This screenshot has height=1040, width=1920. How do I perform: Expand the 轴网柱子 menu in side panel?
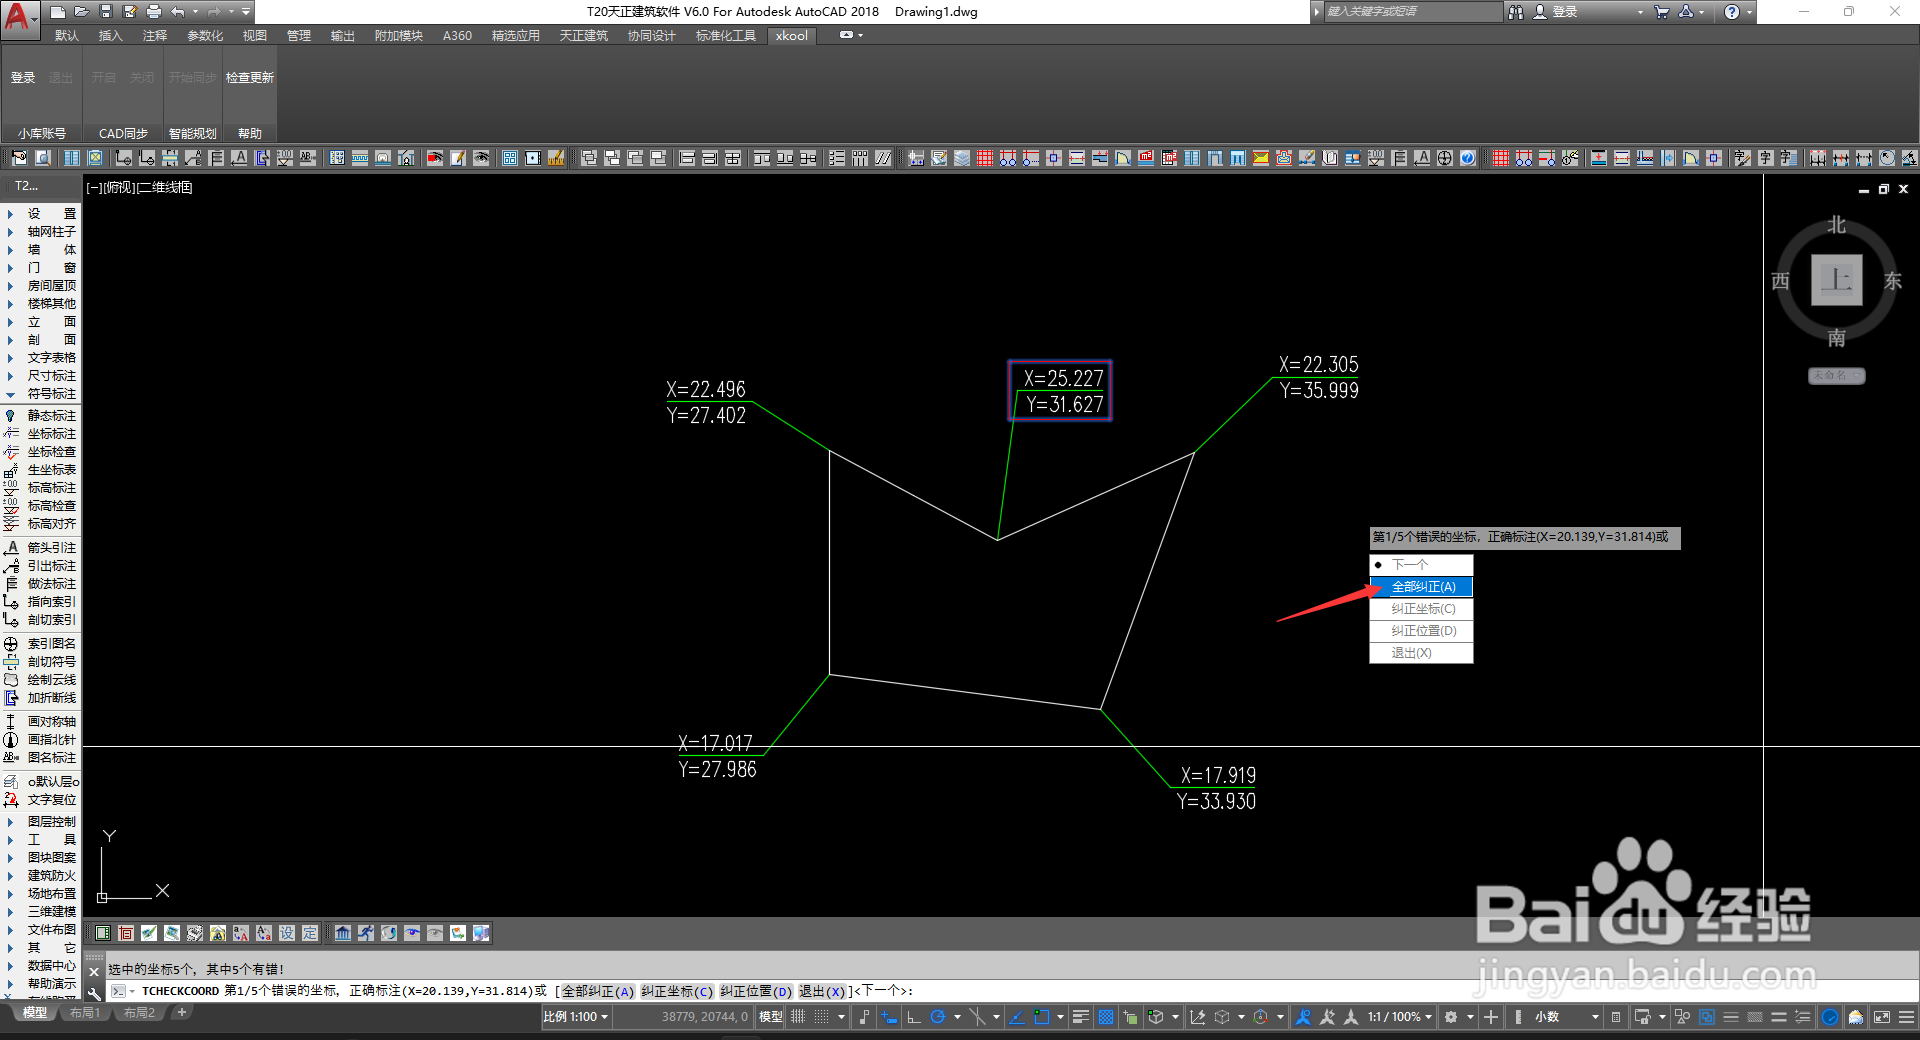tap(41, 232)
